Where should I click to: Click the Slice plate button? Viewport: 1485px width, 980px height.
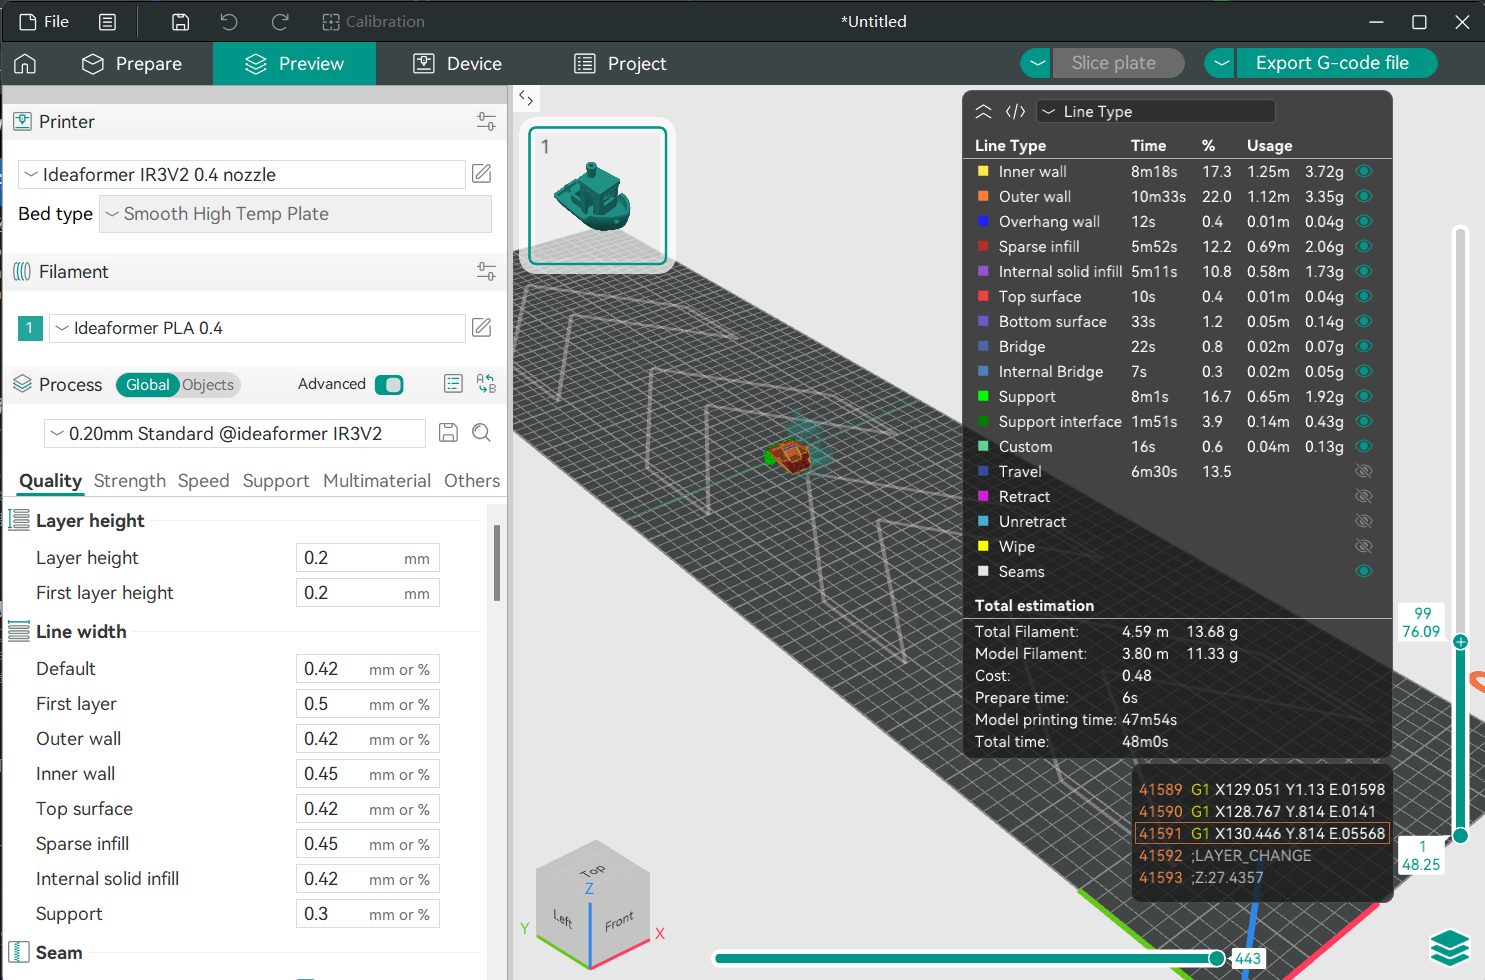1118,63
